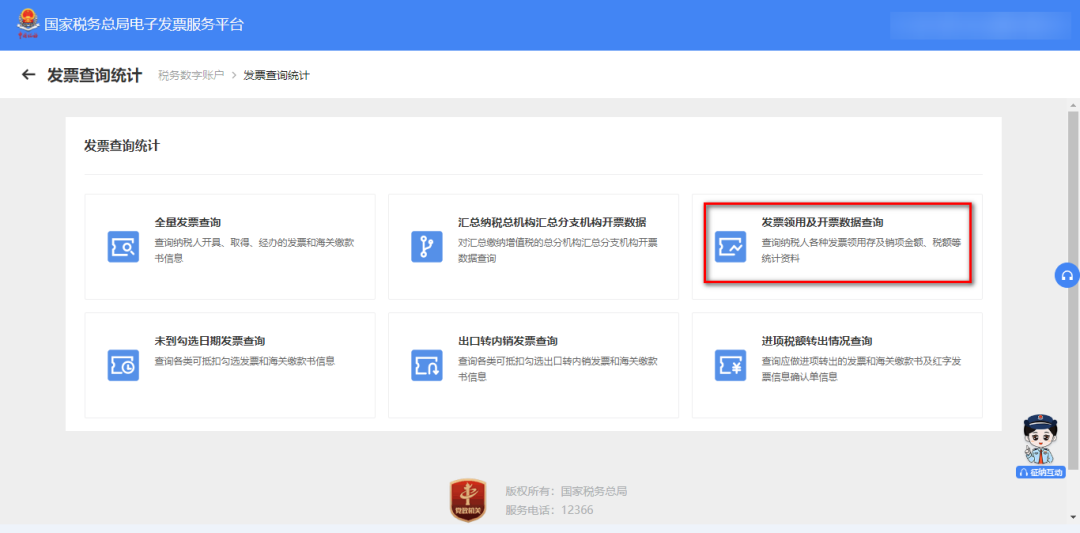Click the 发票领用及开票数据查询 chart icon

731,247
